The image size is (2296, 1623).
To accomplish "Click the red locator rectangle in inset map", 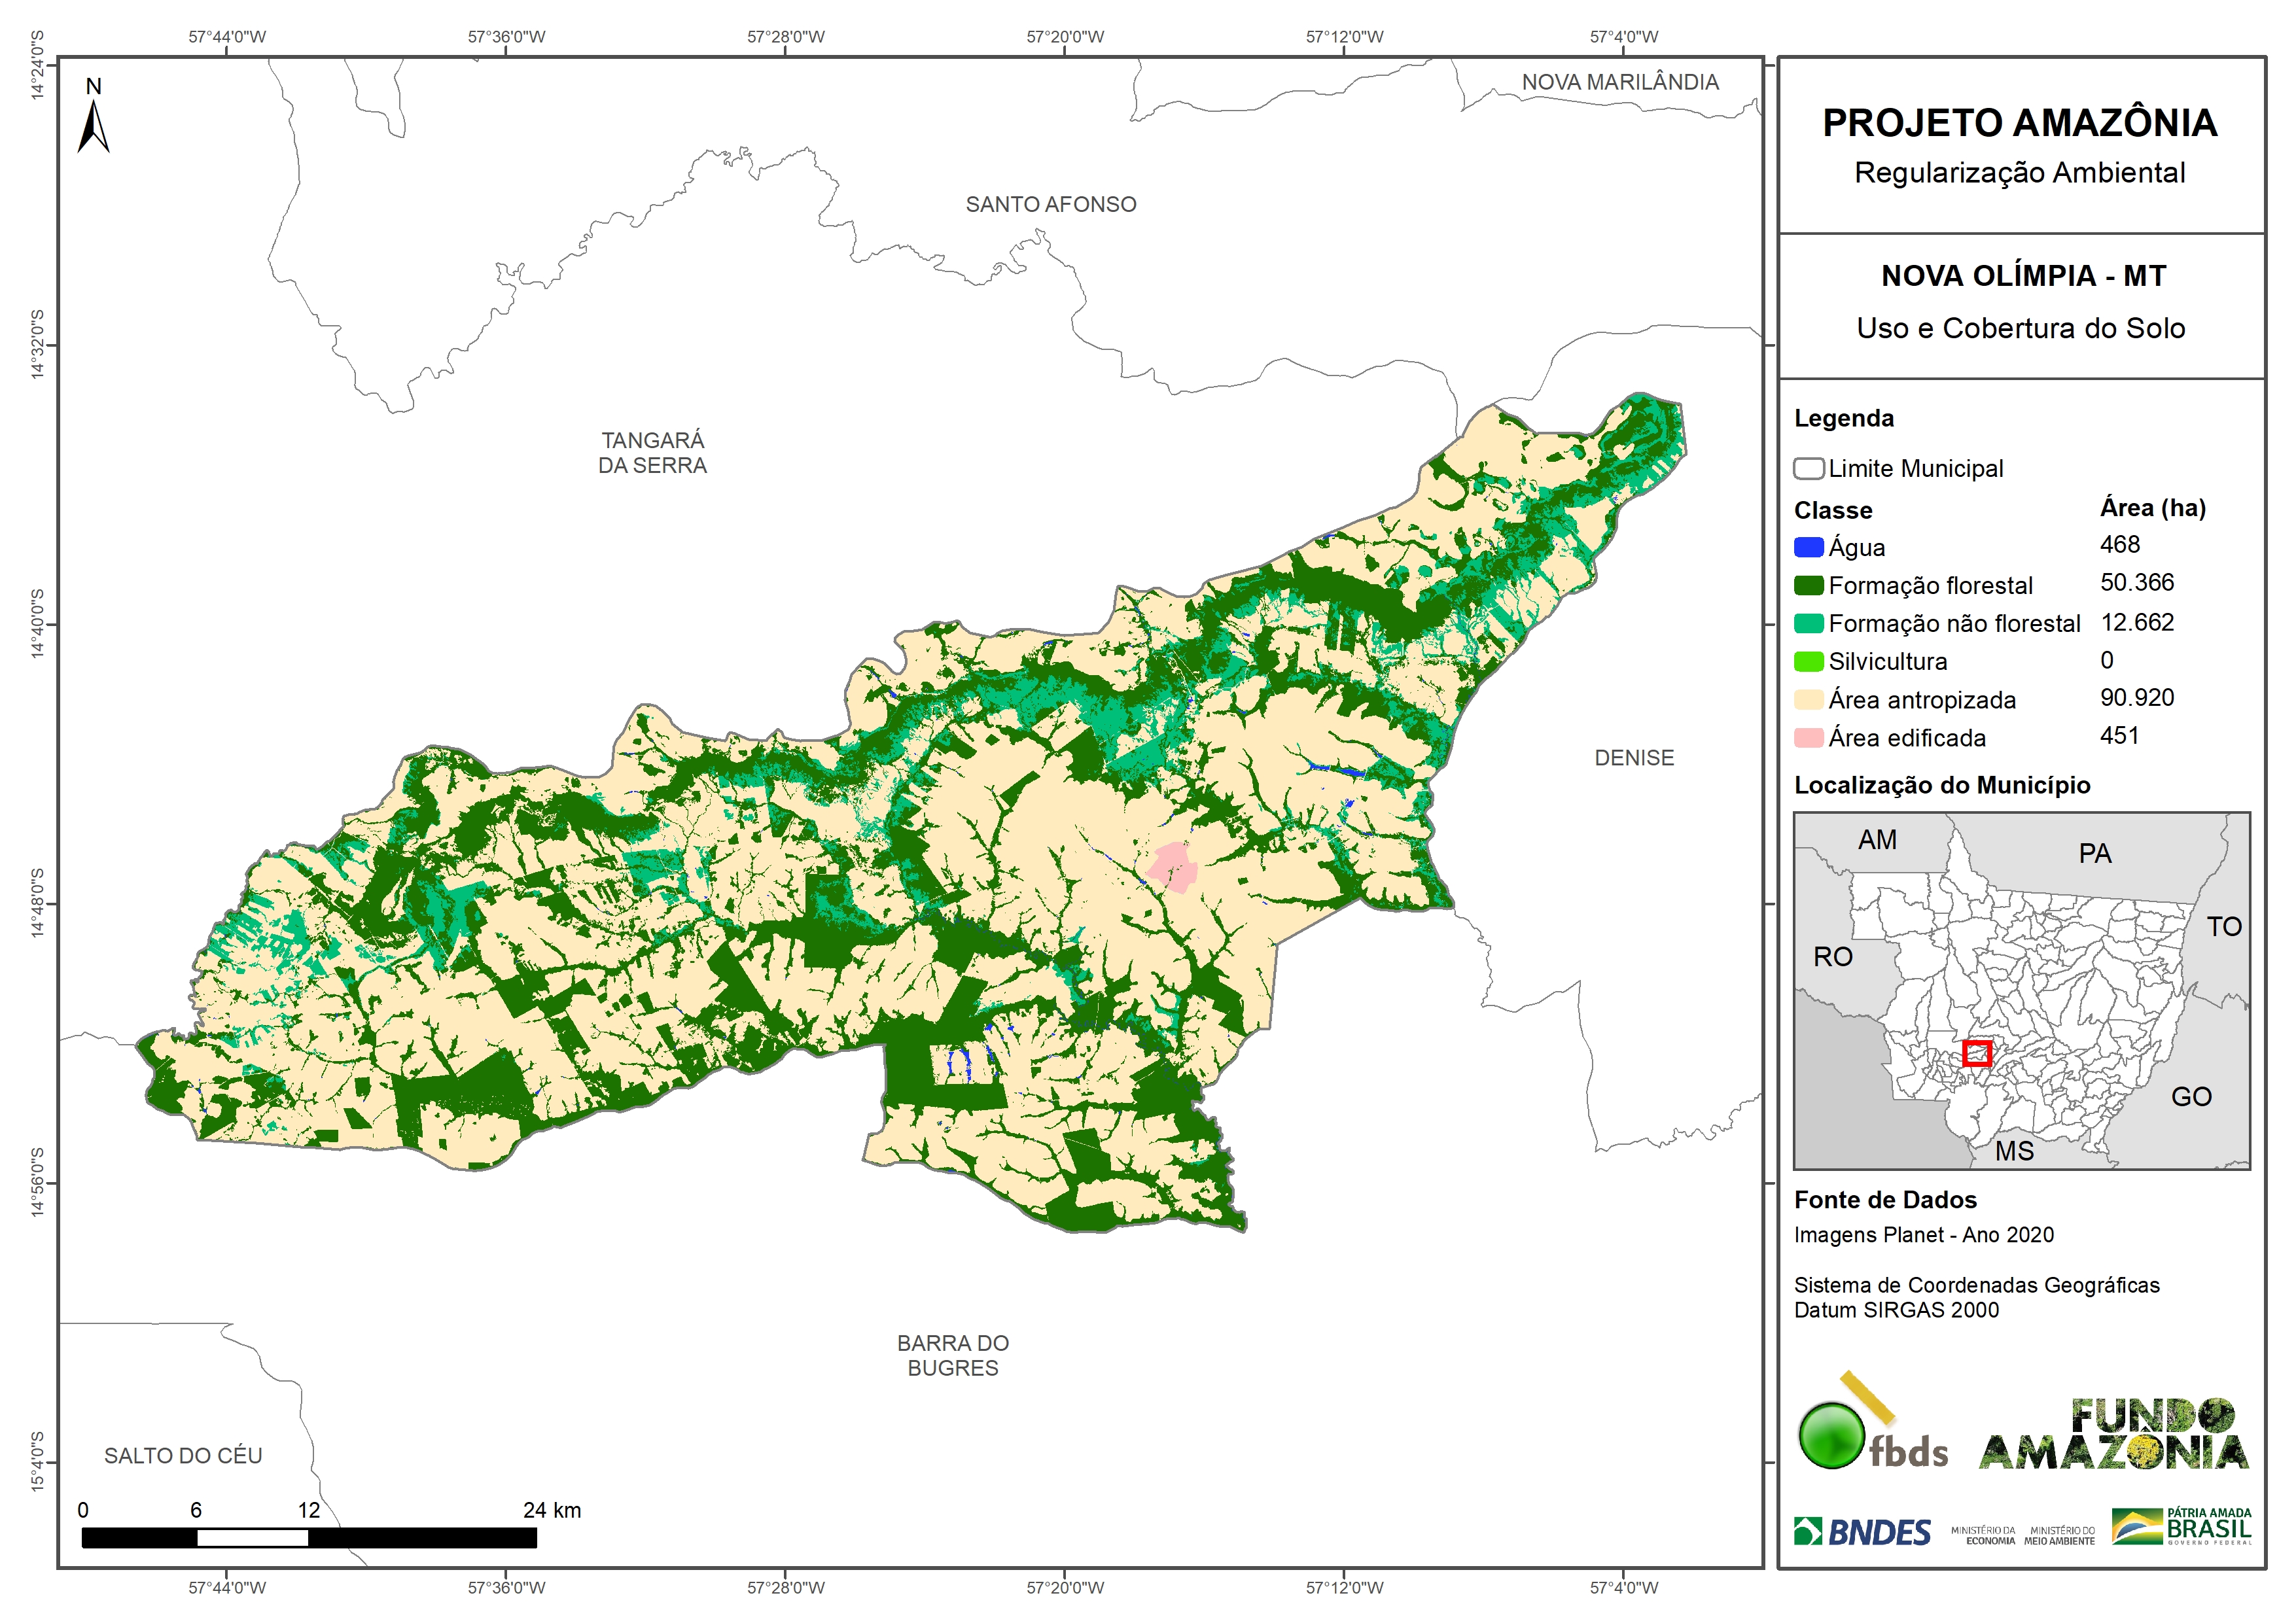I will tap(1976, 1053).
